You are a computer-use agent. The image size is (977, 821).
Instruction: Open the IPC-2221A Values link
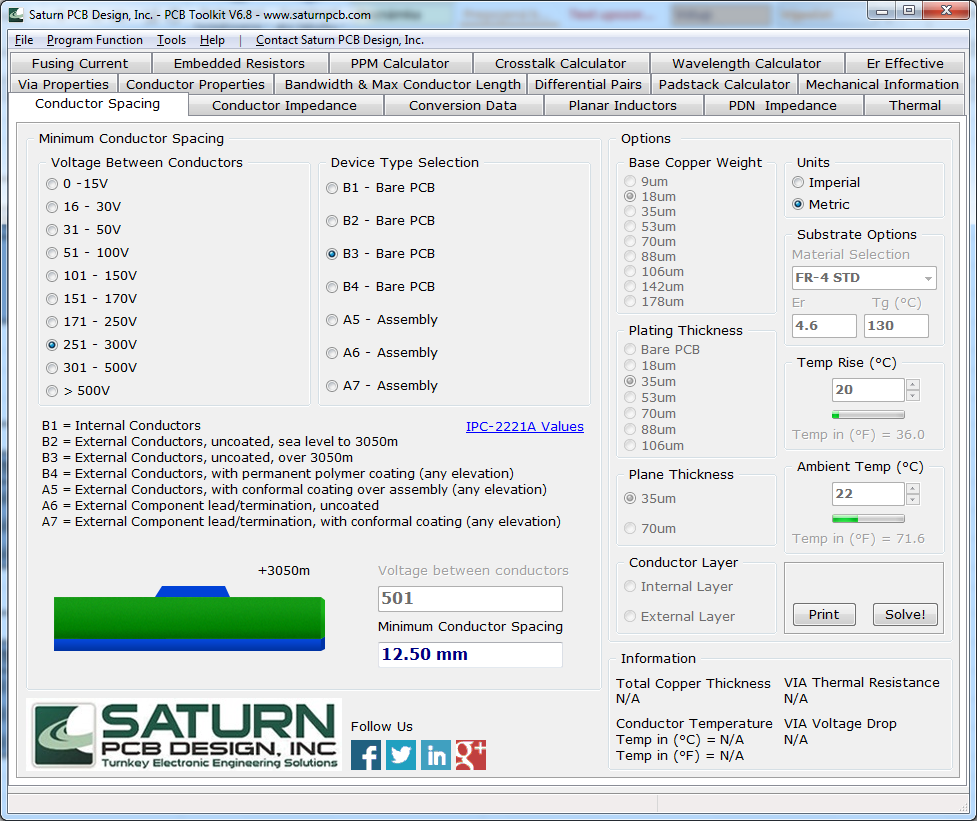point(524,426)
